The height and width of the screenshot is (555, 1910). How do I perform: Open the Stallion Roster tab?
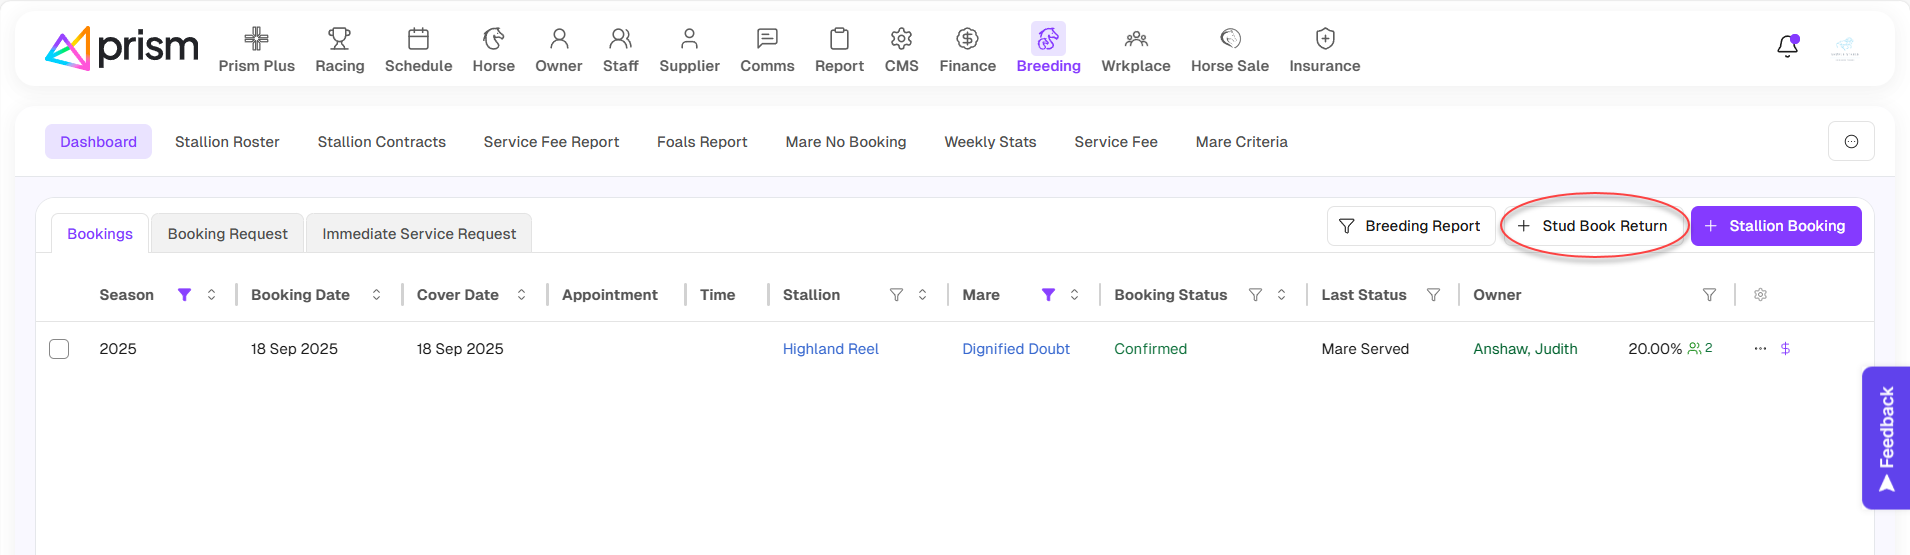point(227,142)
